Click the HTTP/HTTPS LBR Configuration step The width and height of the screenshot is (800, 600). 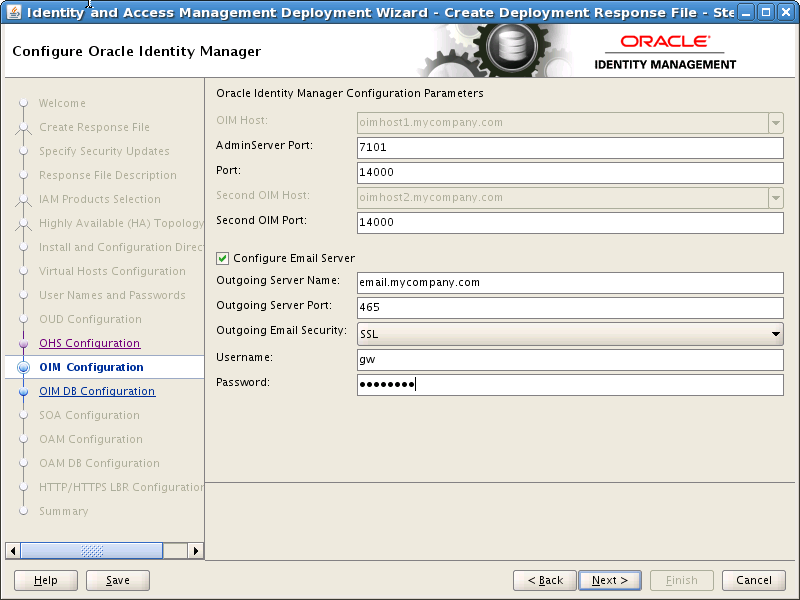tap(121, 487)
